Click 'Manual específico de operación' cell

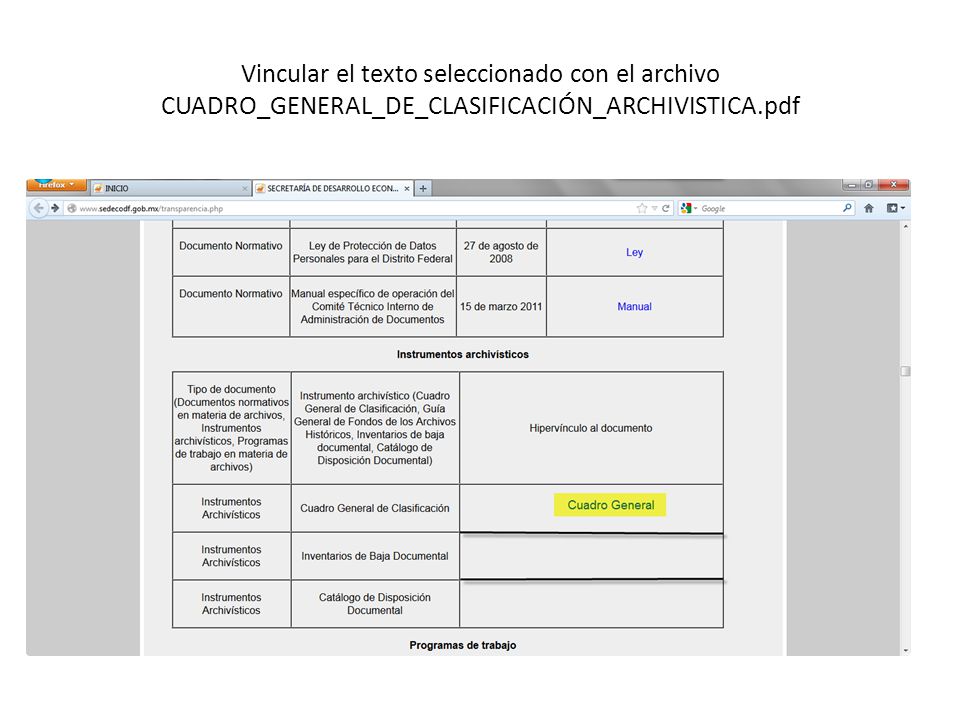(372, 306)
